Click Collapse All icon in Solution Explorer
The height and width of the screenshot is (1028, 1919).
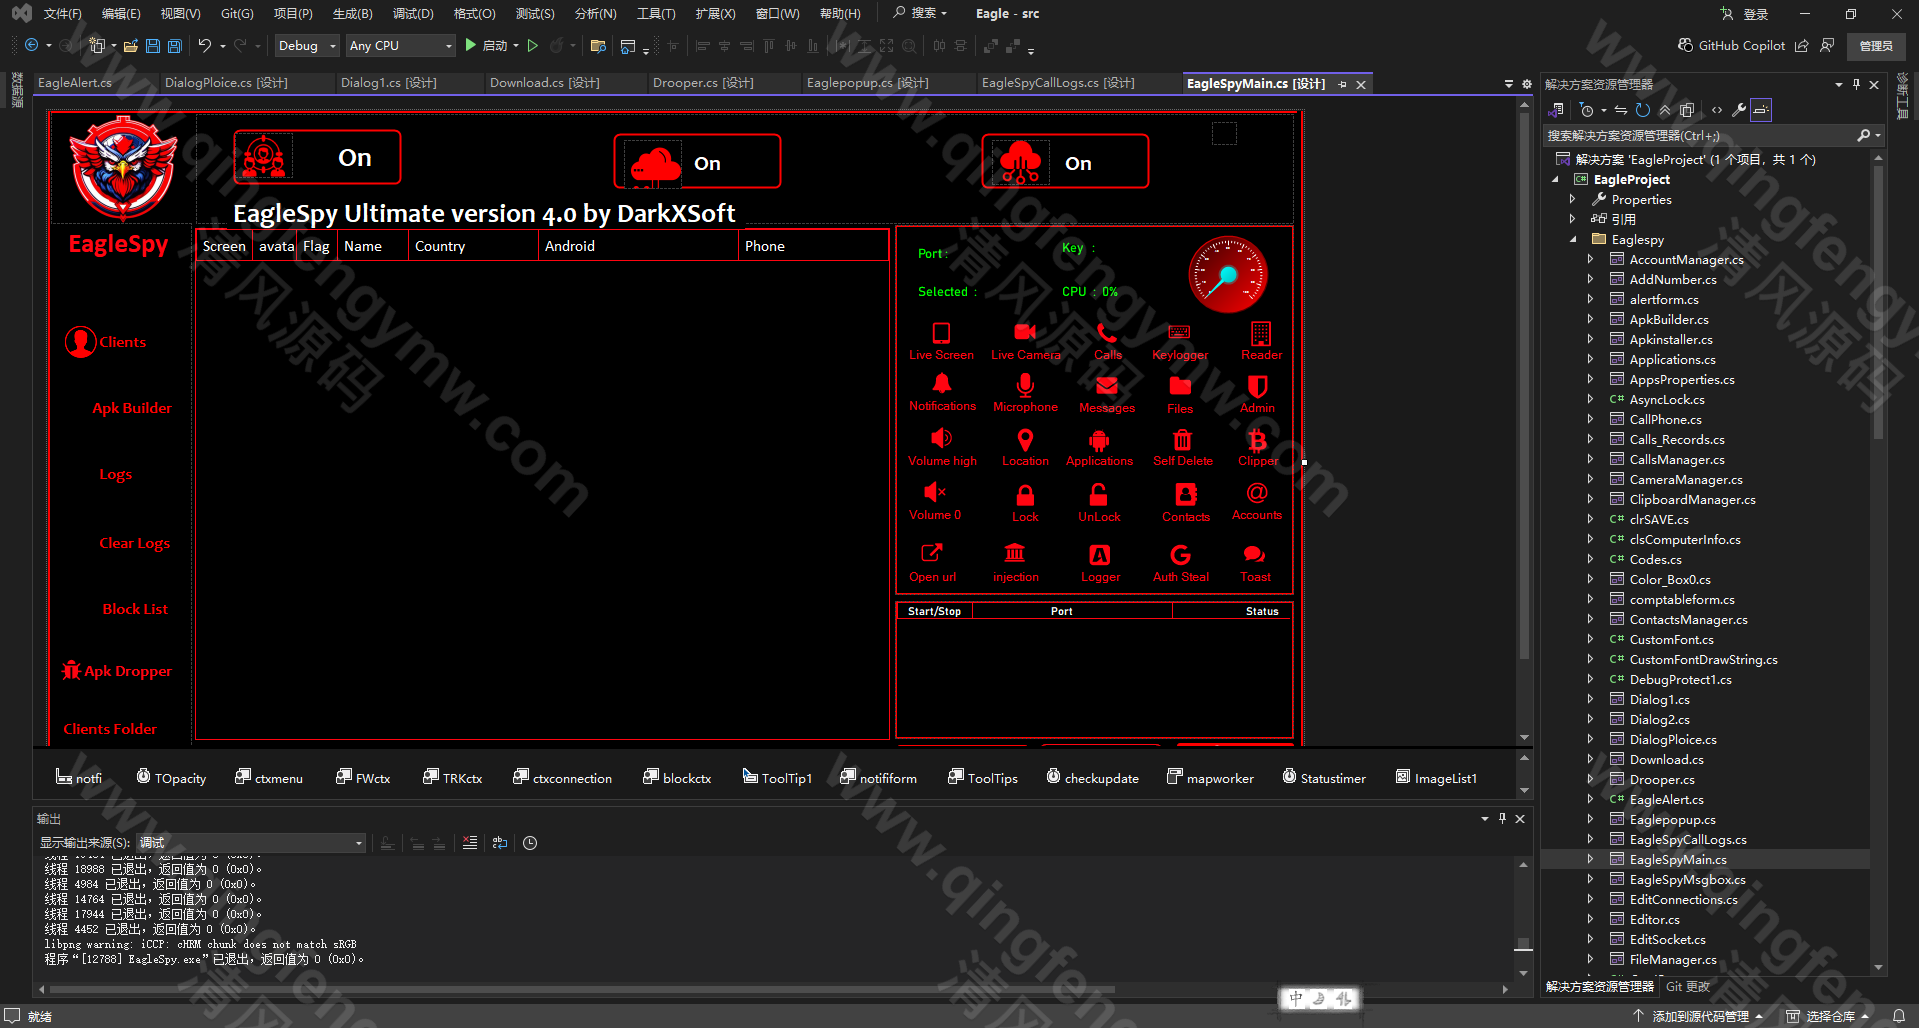(1665, 110)
